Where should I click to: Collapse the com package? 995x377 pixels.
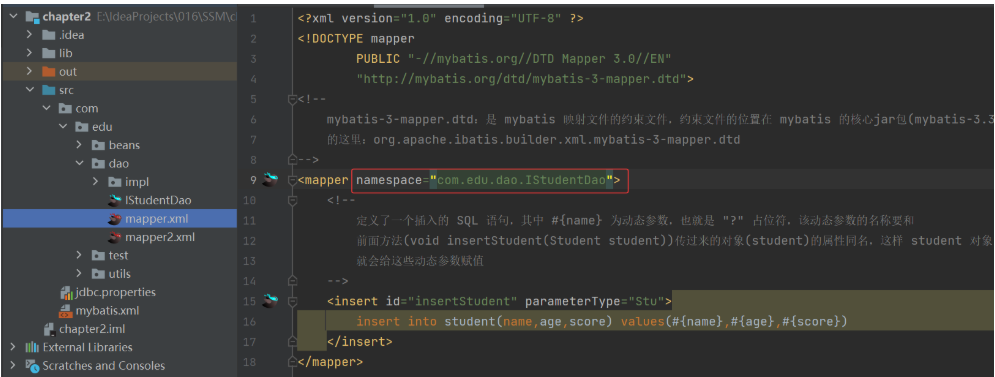pyautogui.click(x=46, y=109)
